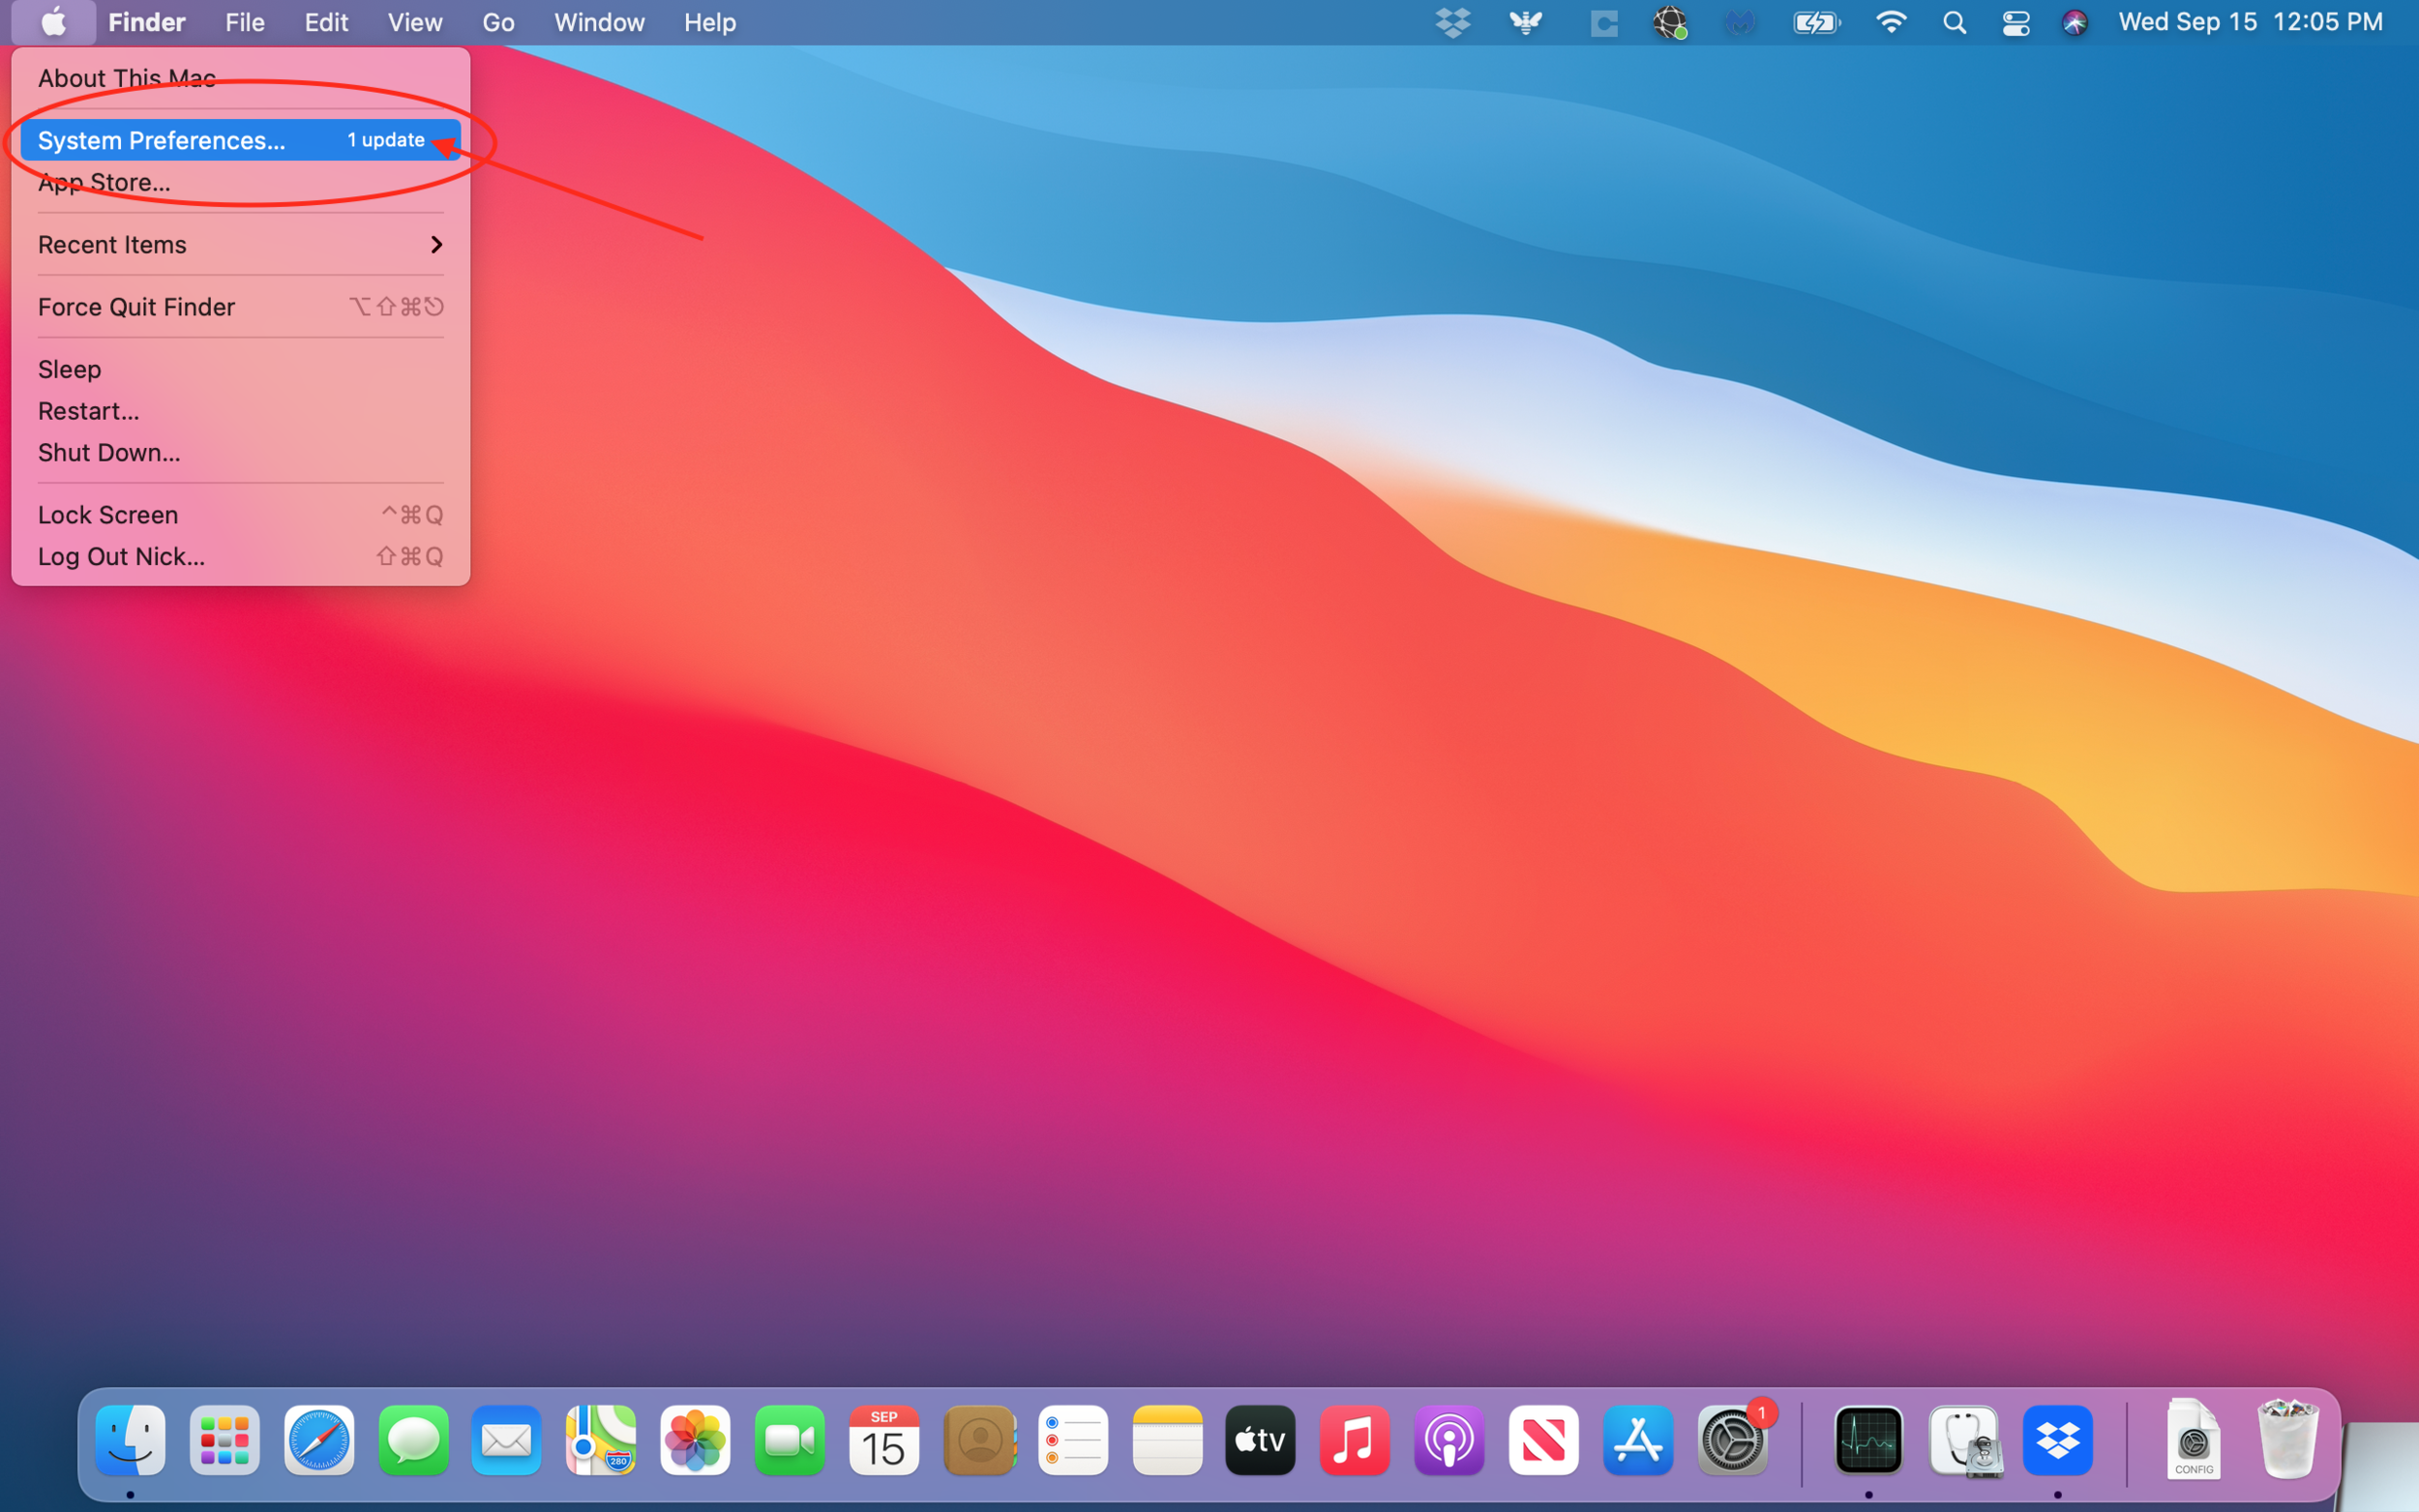Select Force Quit Finder

point(240,307)
